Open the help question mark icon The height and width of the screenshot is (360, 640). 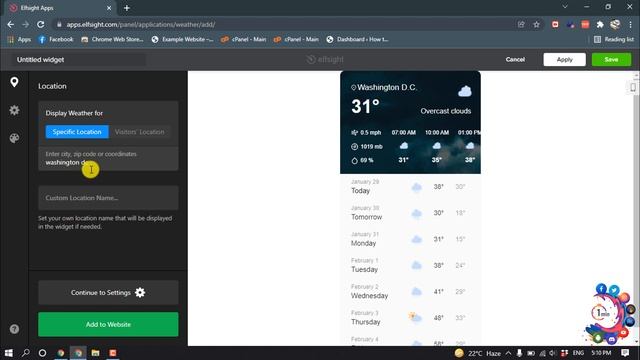click(14, 329)
